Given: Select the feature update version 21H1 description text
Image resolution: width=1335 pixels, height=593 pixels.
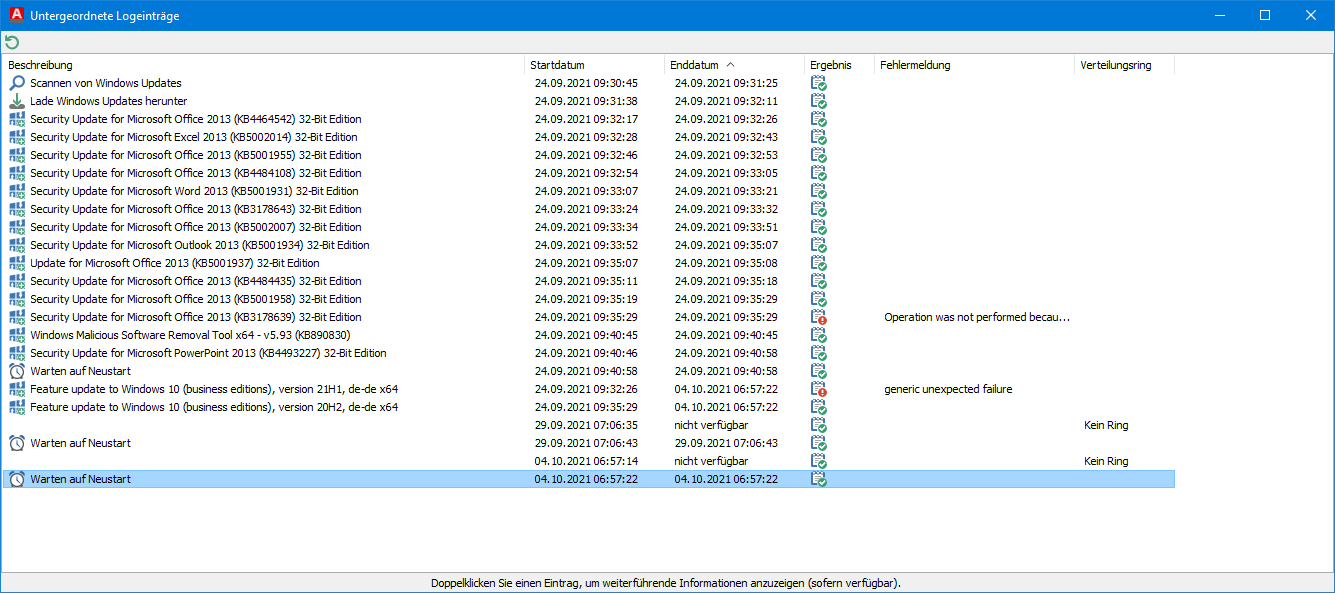Looking at the screenshot, I should click(x=214, y=389).
